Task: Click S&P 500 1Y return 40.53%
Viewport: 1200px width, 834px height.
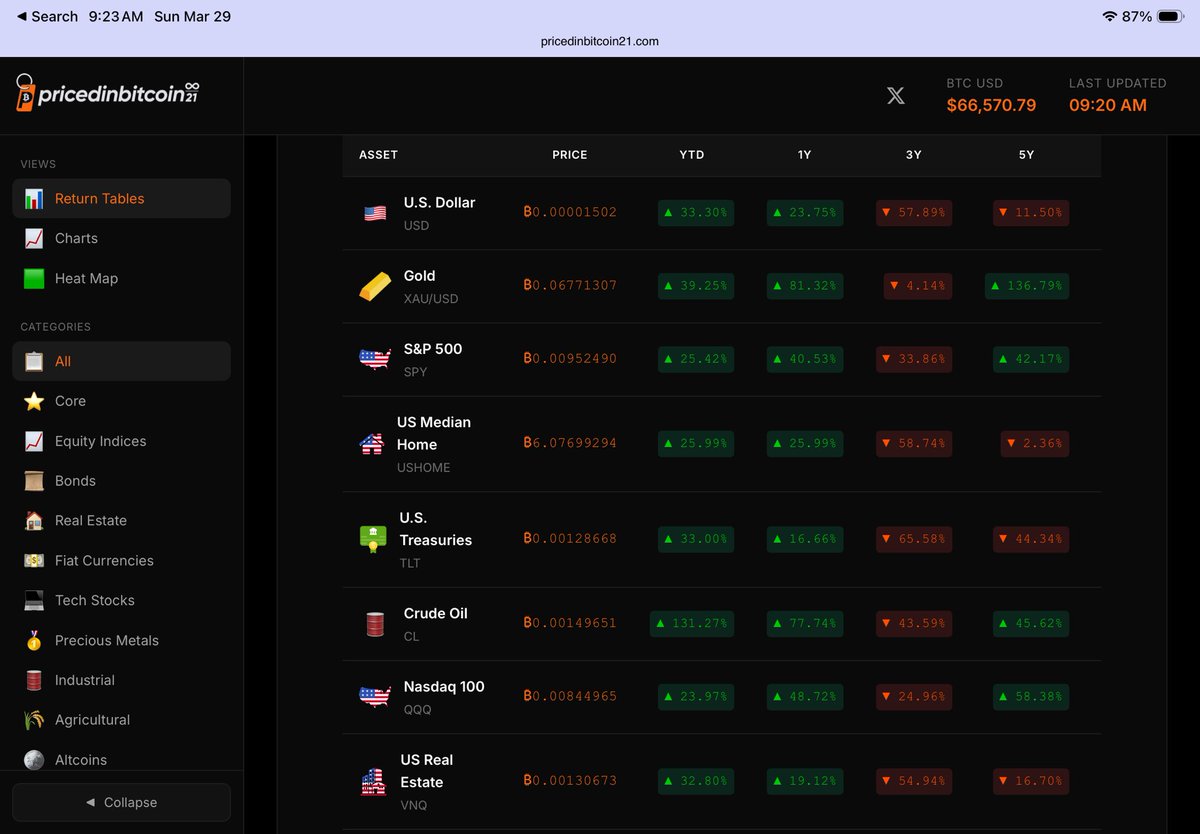Action: click(x=805, y=359)
